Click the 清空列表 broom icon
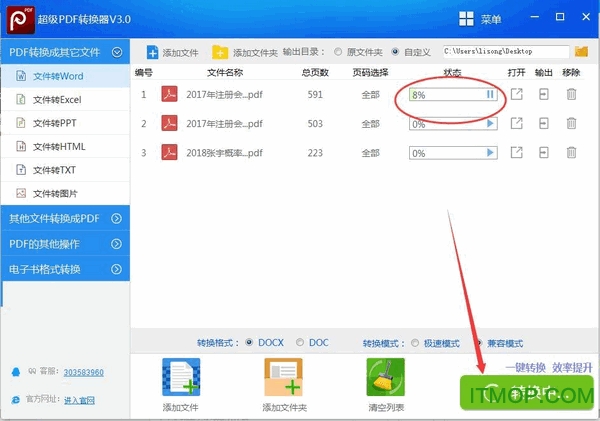Viewport: 600px width, 421px height. pos(385,377)
